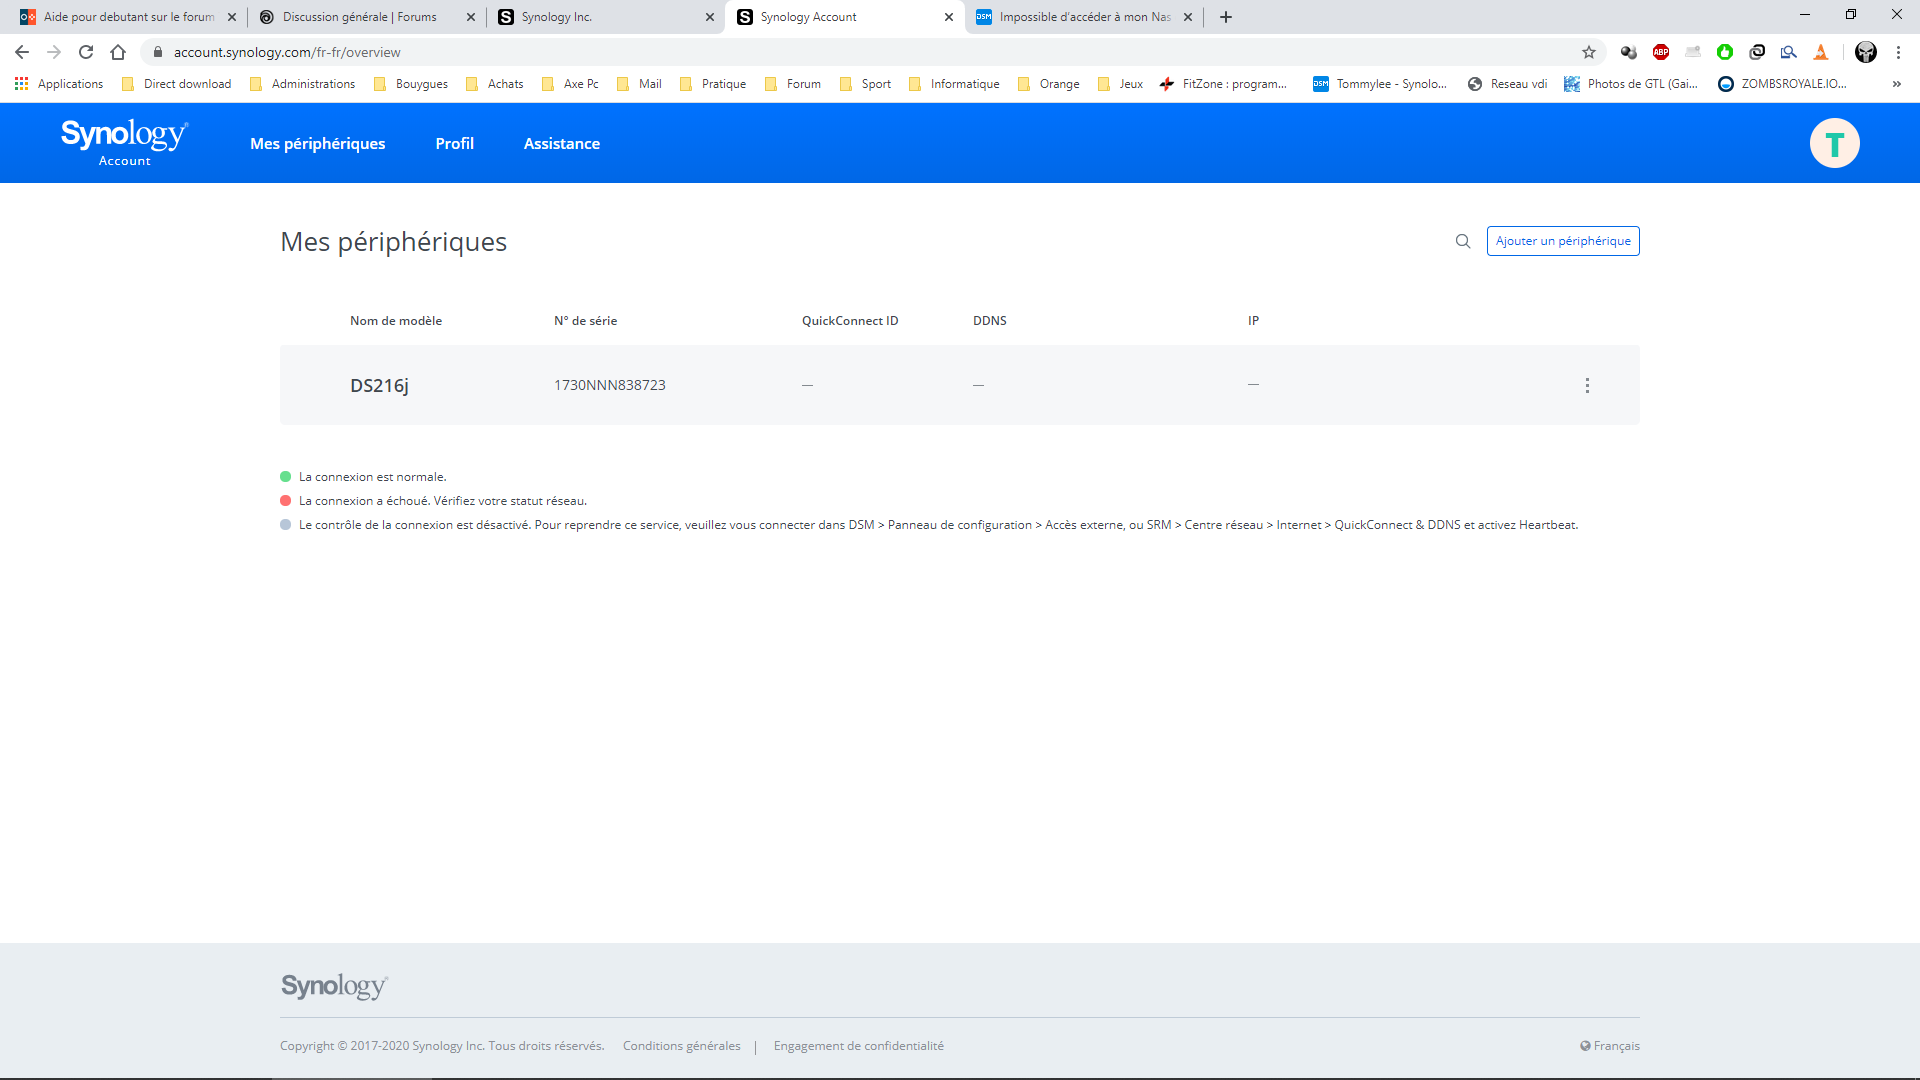
Task: Open the Orange bookmark folder
Action: (1049, 84)
